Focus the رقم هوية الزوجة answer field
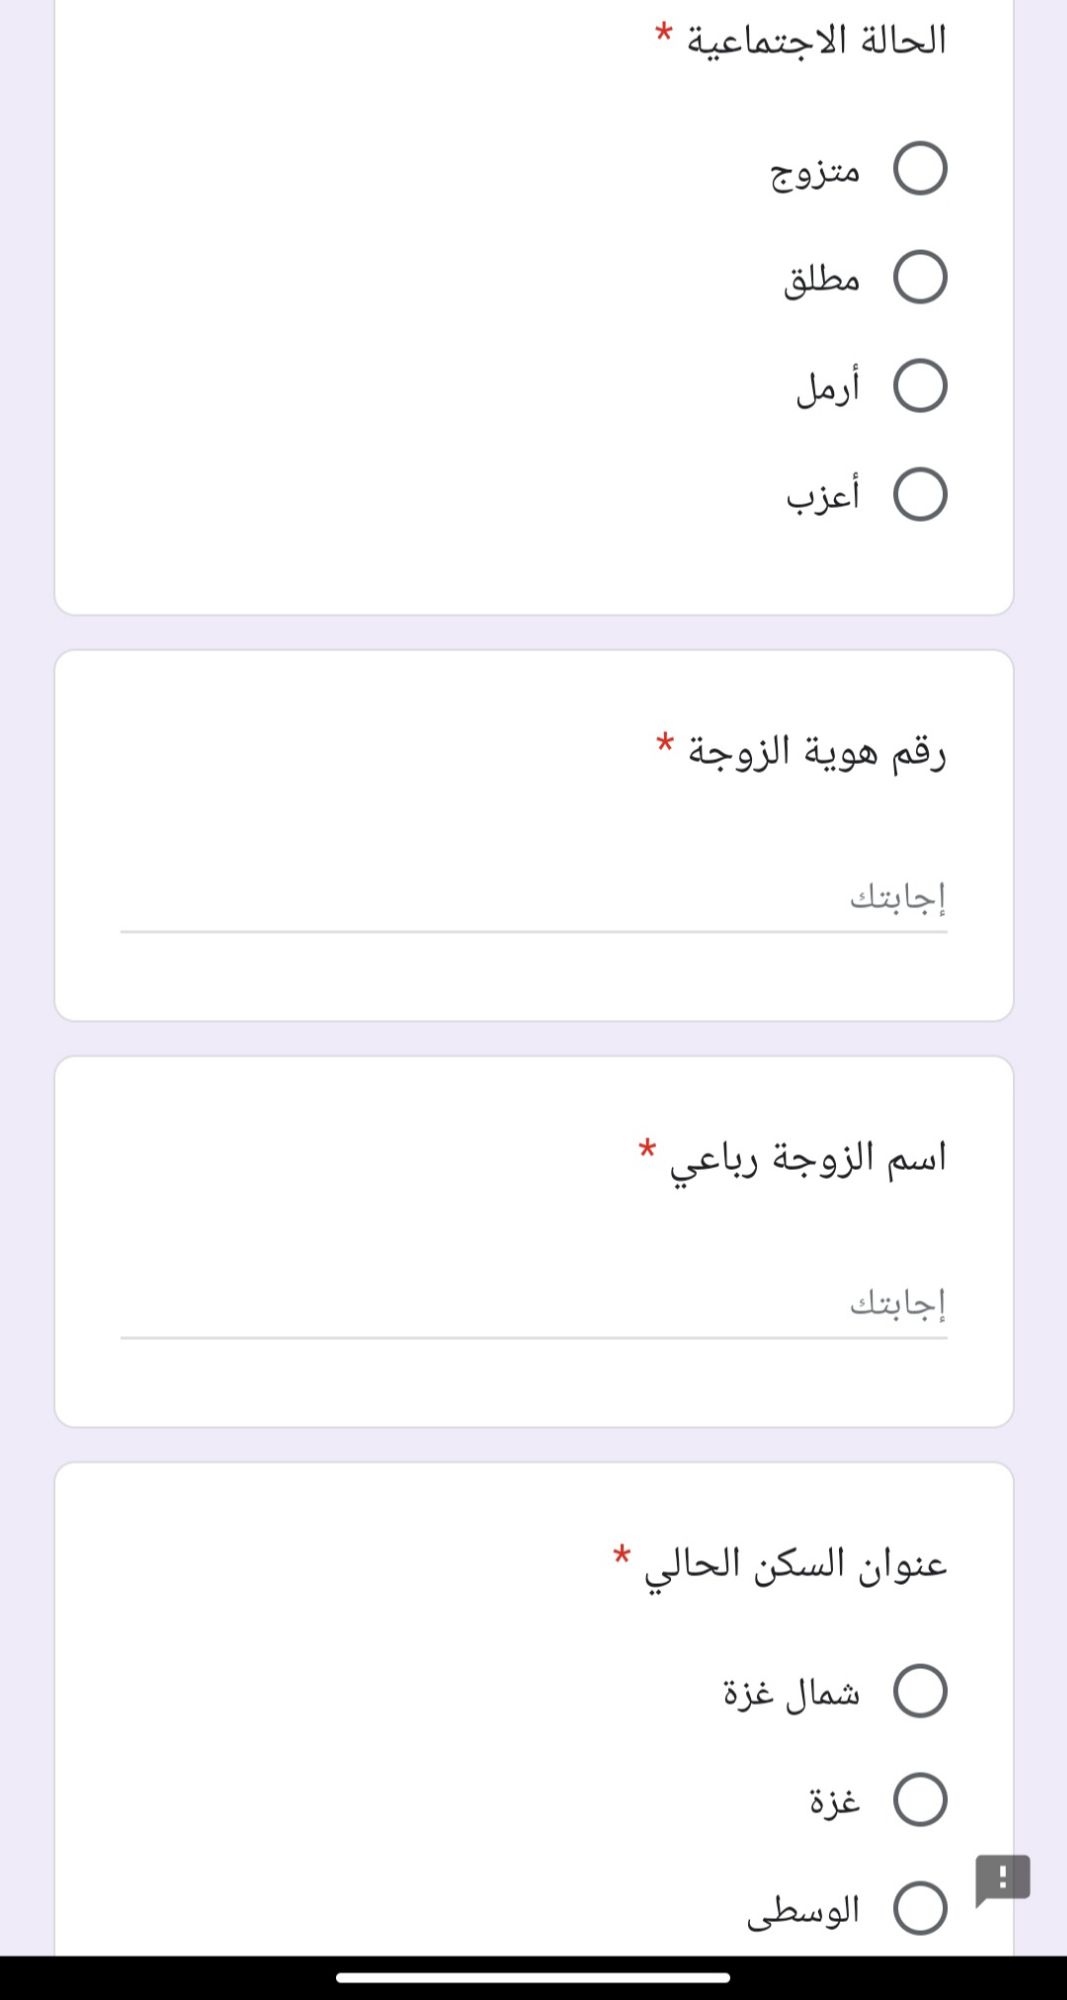The image size is (1067, 2000). [533, 899]
